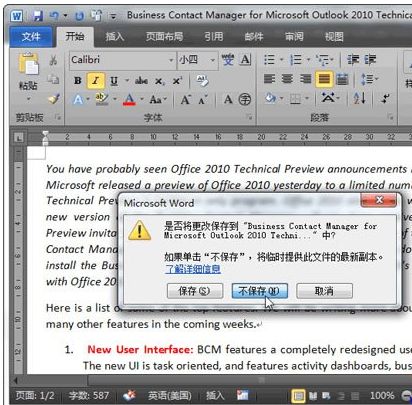
Task: Click the Multilevel list icon
Action: [322, 60]
